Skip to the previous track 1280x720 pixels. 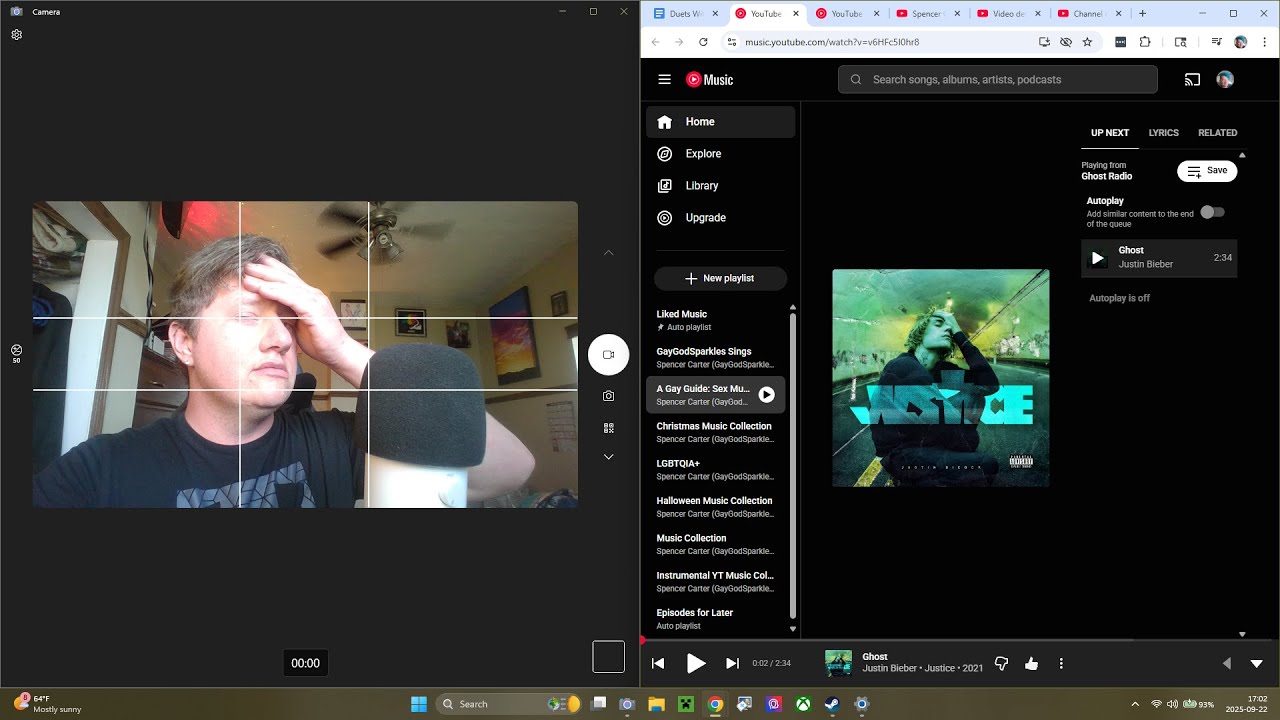[x=658, y=663]
